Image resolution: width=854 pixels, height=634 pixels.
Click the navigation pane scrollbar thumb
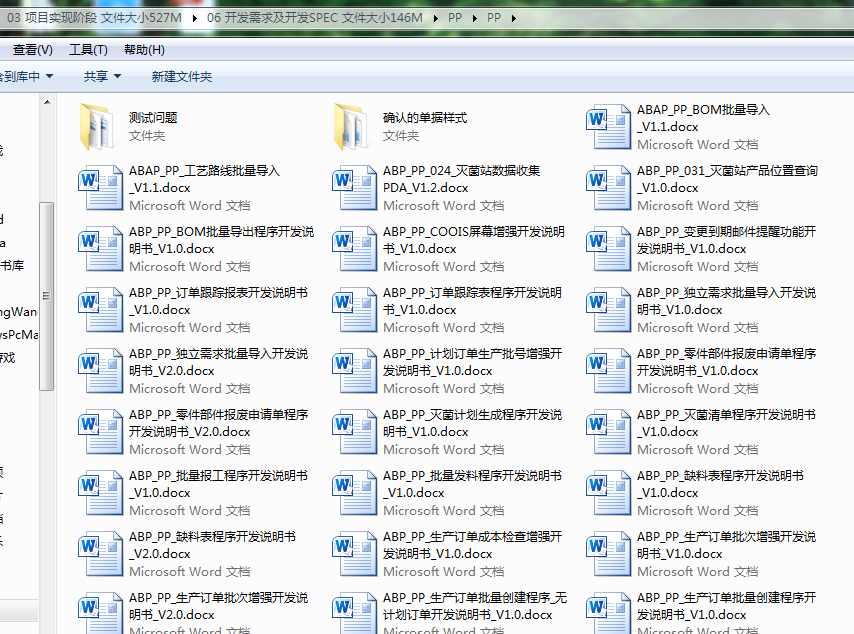pos(47,296)
